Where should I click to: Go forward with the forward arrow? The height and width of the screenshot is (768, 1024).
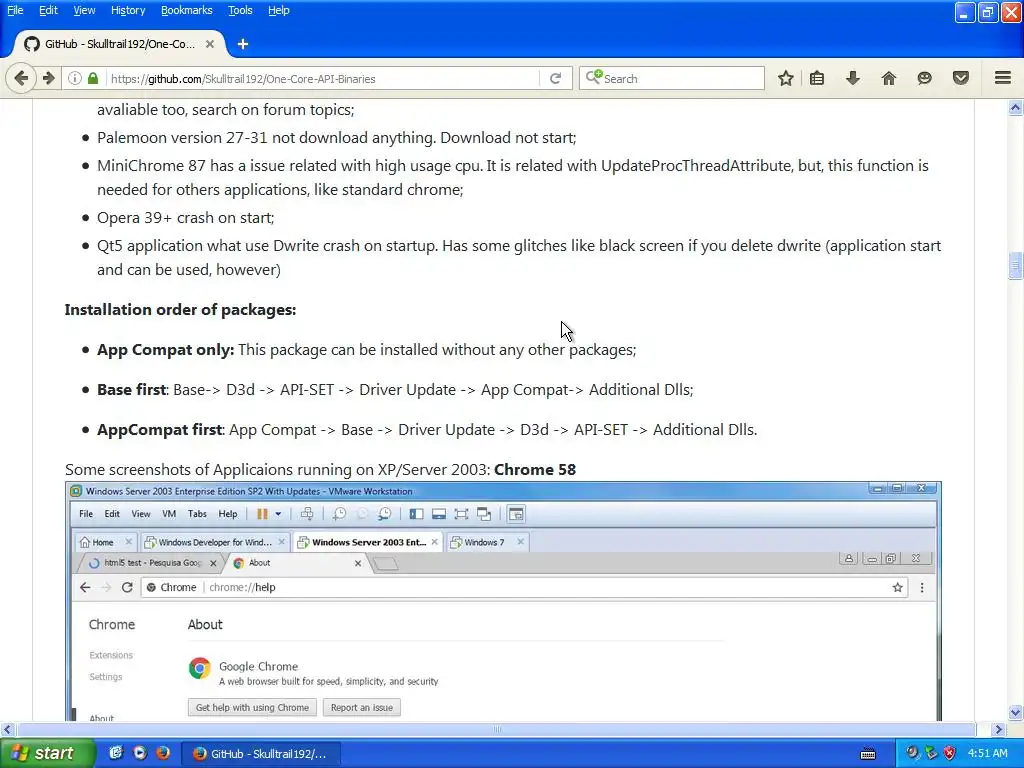click(49, 78)
